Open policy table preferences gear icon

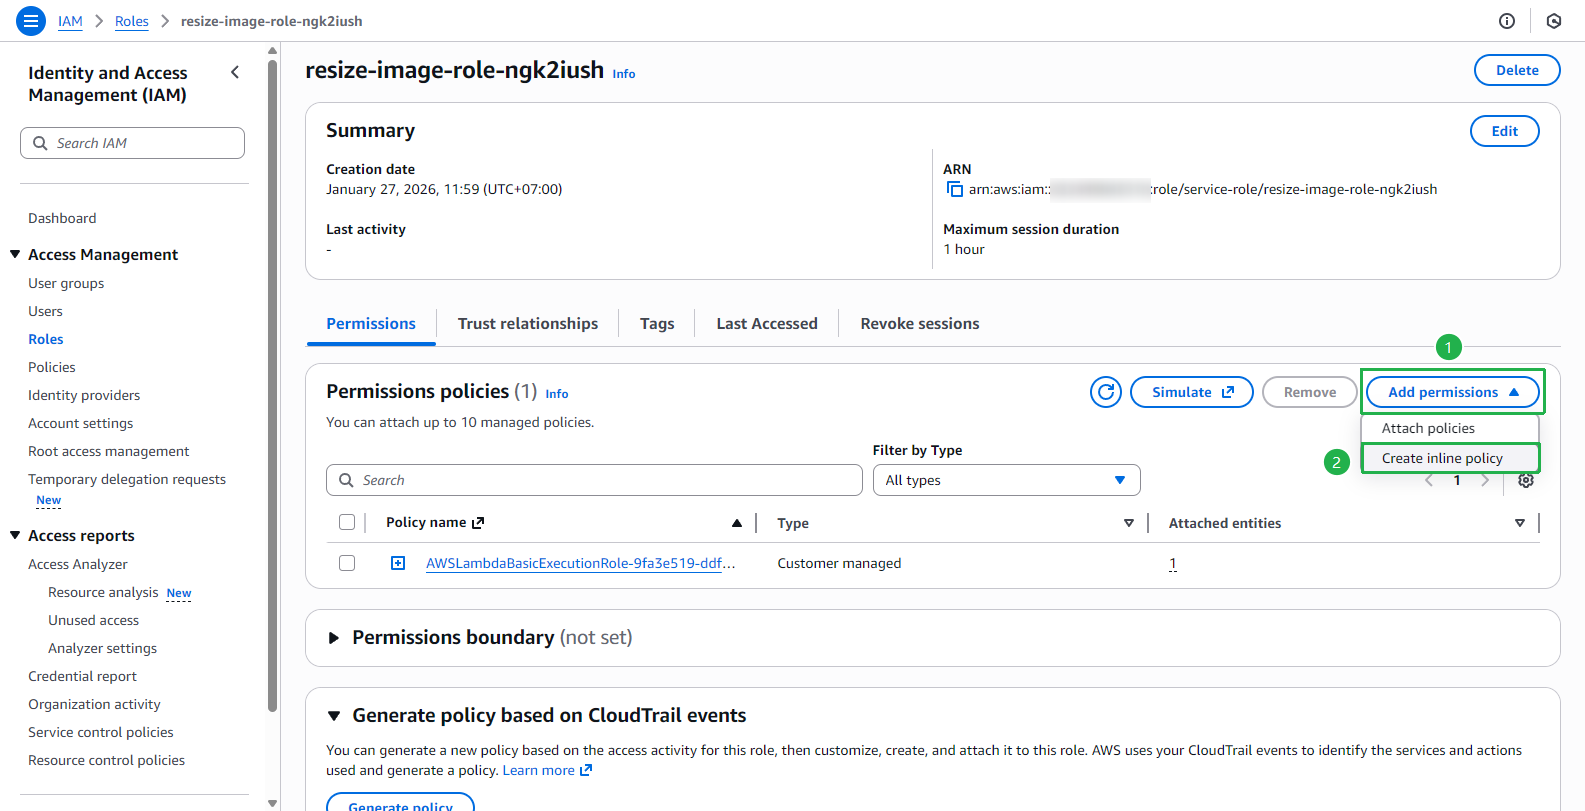[x=1526, y=481]
